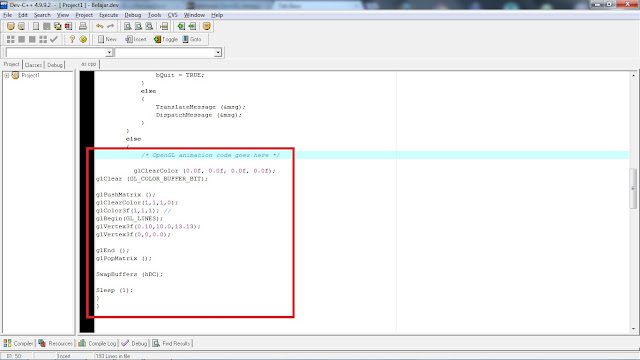Switch to the Classes sidebar tab
Screen dimensions: 640x360
pyautogui.click(x=33, y=65)
